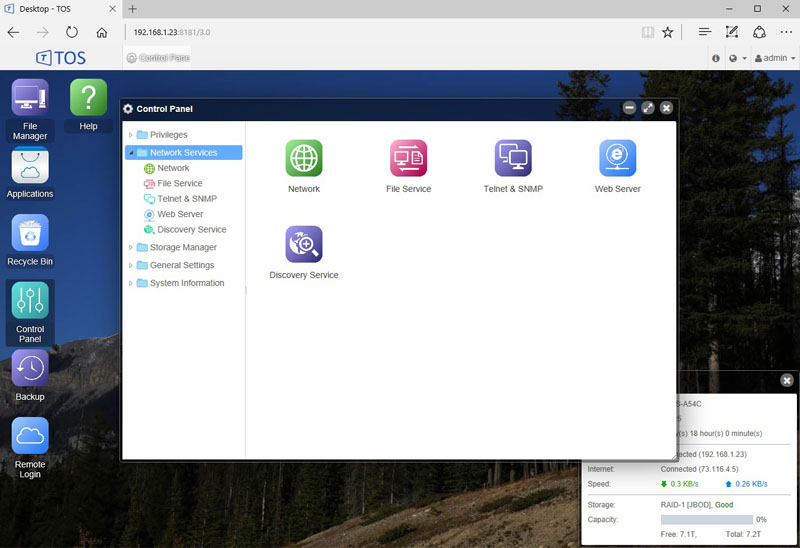Open the Web Server icon

point(617,159)
